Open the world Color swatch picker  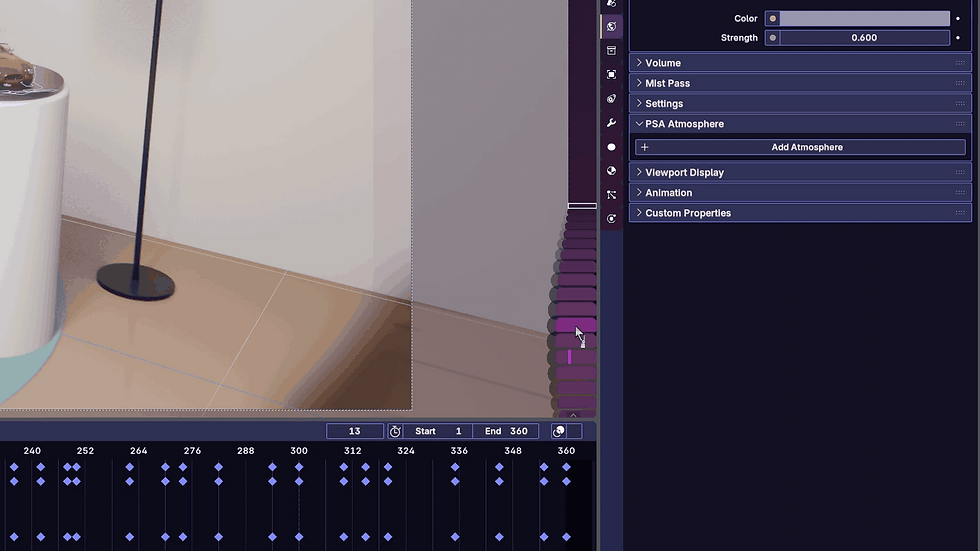pos(864,19)
